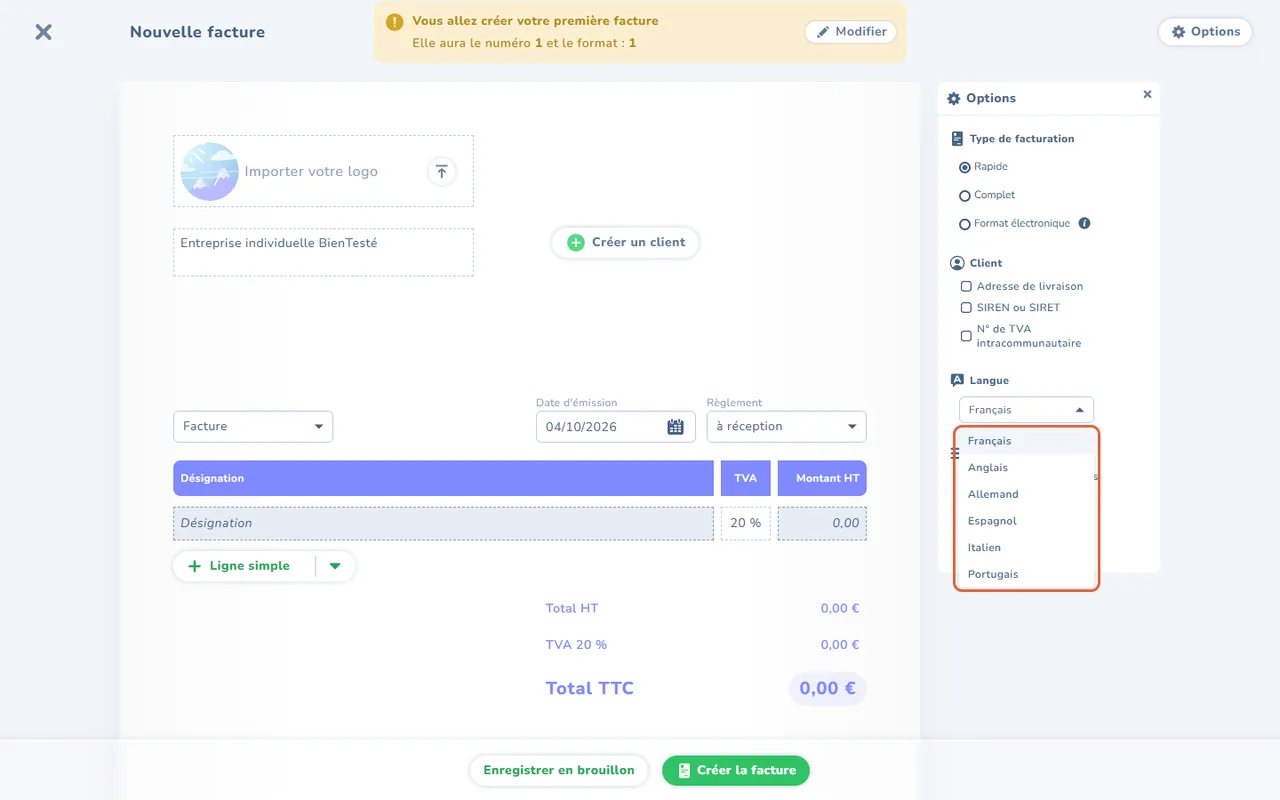Click the 20 % TVA cell
The height and width of the screenshot is (800, 1280).
click(746, 523)
